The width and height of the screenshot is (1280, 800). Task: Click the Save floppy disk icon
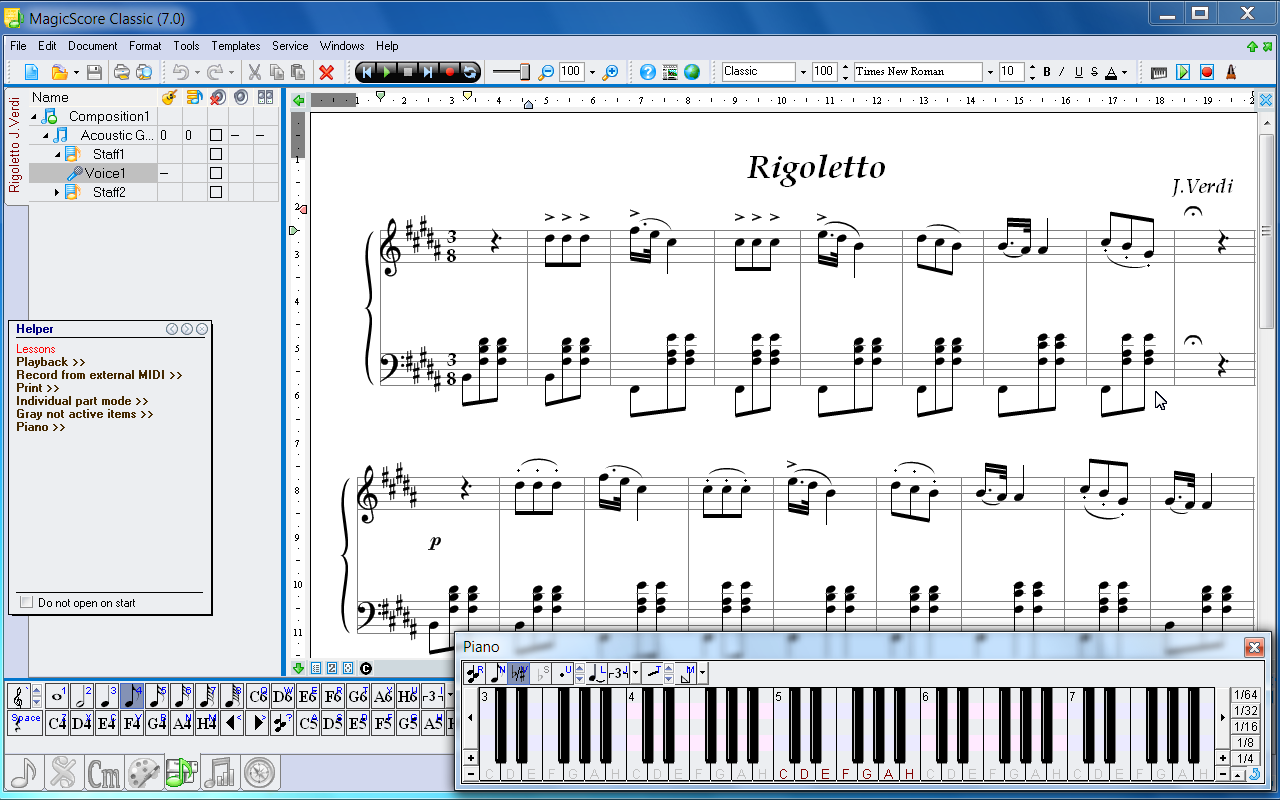(x=94, y=72)
